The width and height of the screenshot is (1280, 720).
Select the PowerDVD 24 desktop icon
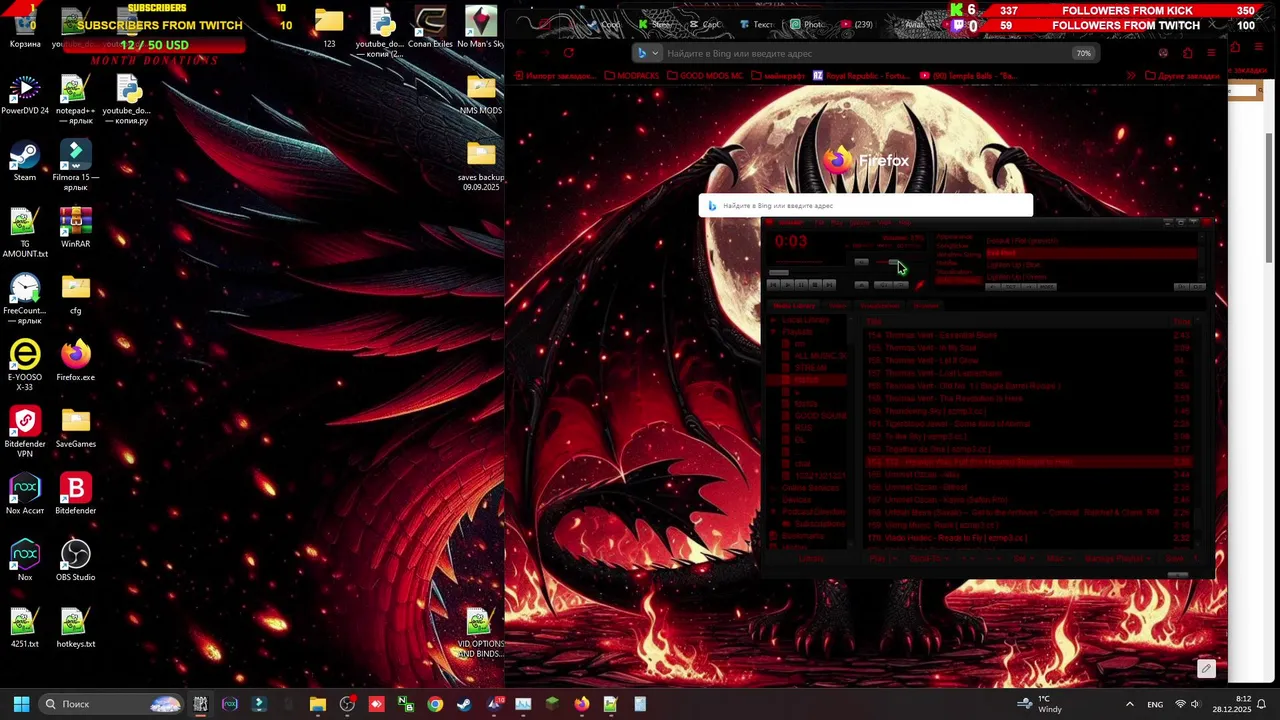(25, 96)
